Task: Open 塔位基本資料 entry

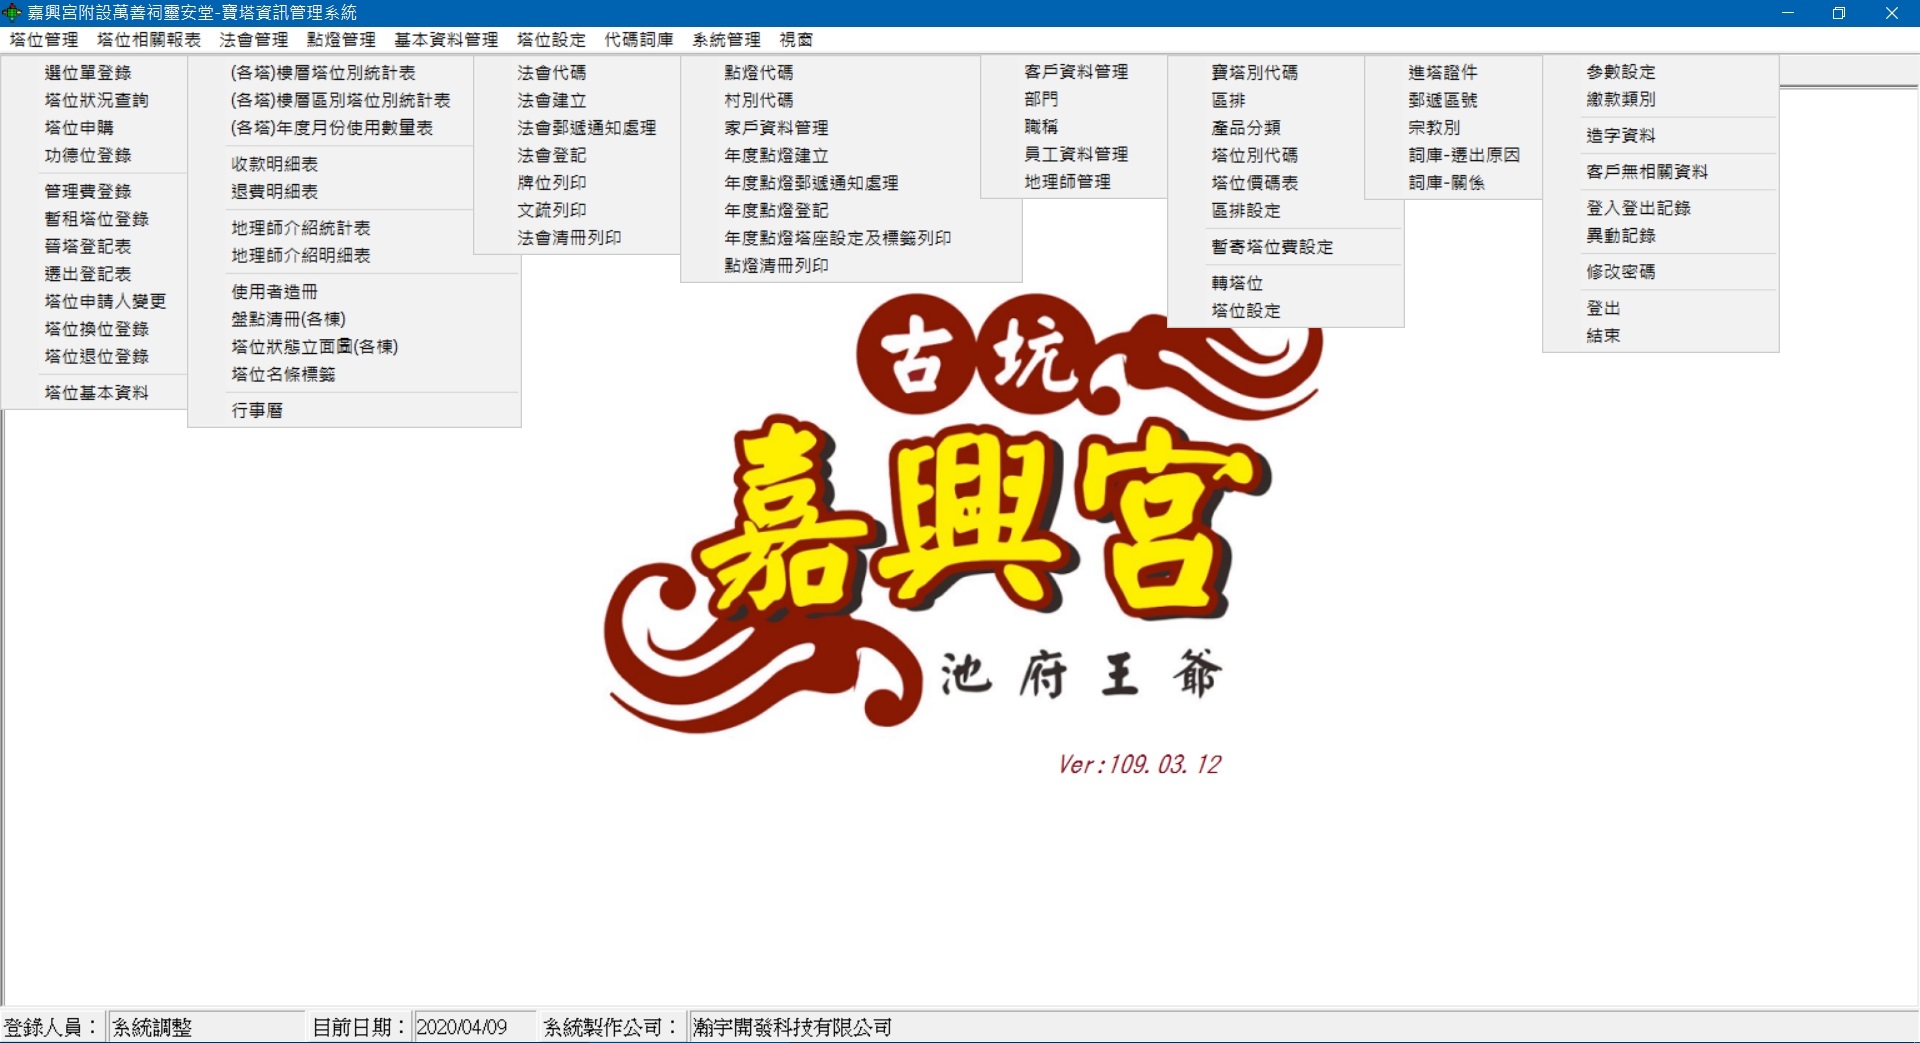Action: [94, 393]
